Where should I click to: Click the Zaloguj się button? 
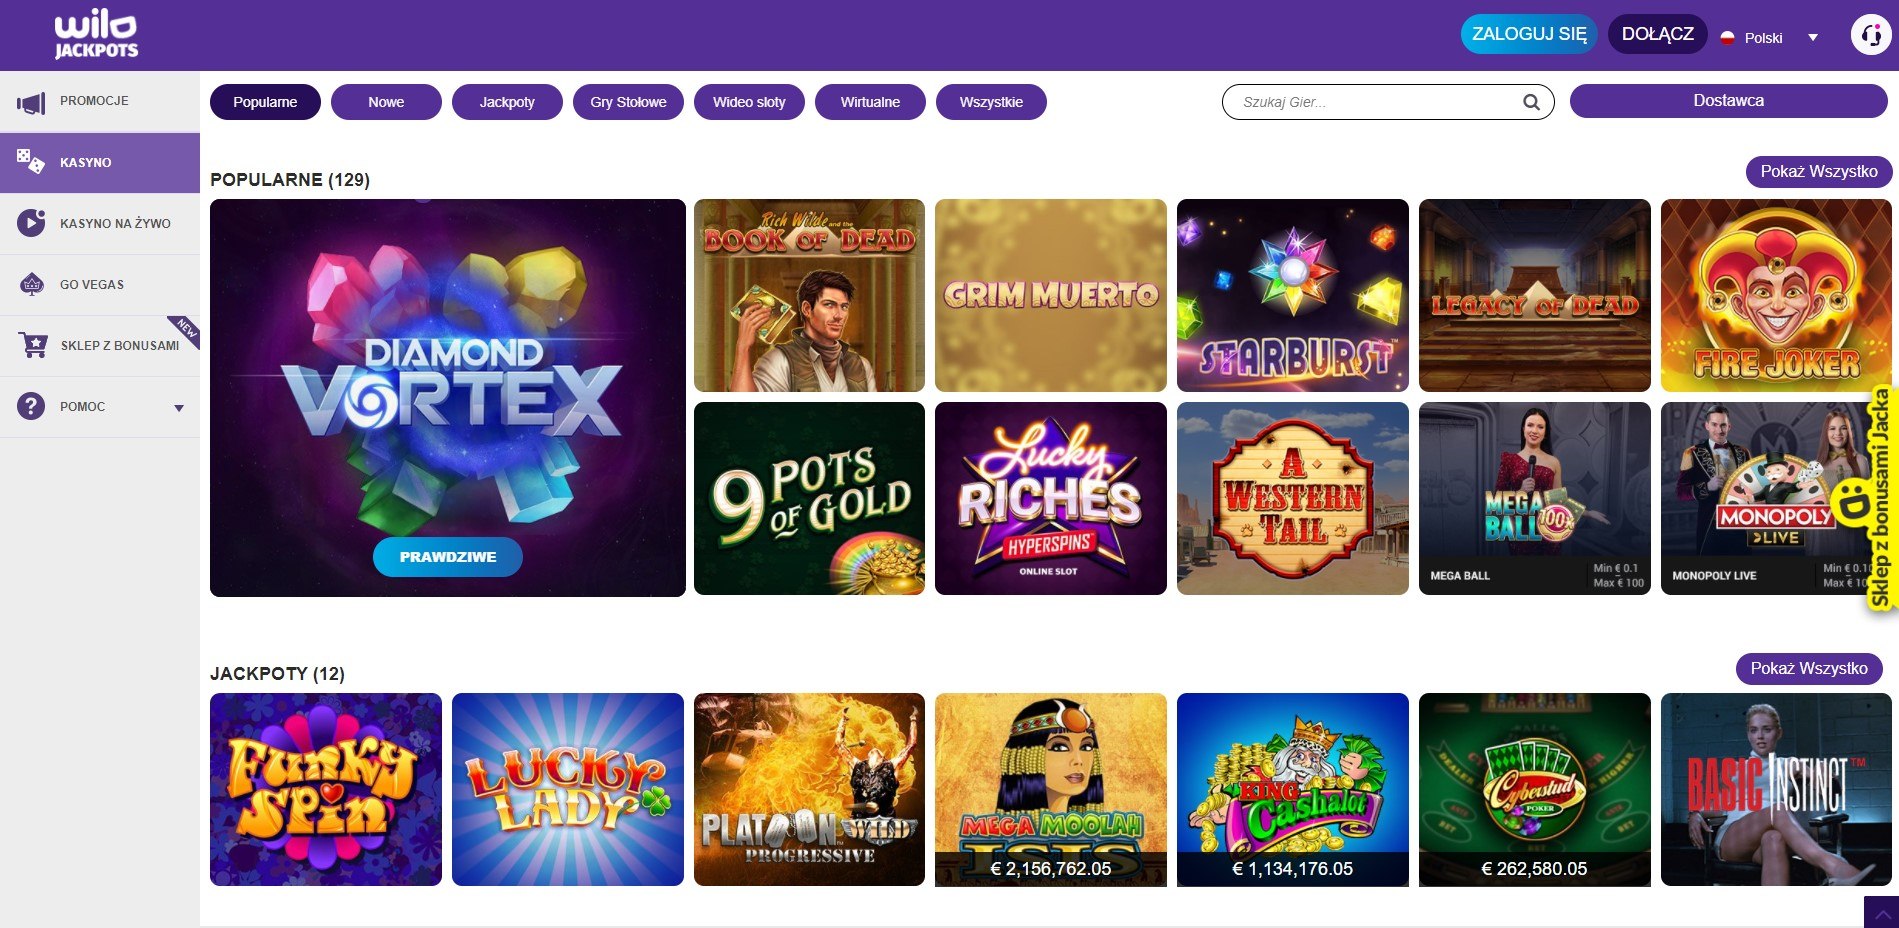click(x=1529, y=34)
